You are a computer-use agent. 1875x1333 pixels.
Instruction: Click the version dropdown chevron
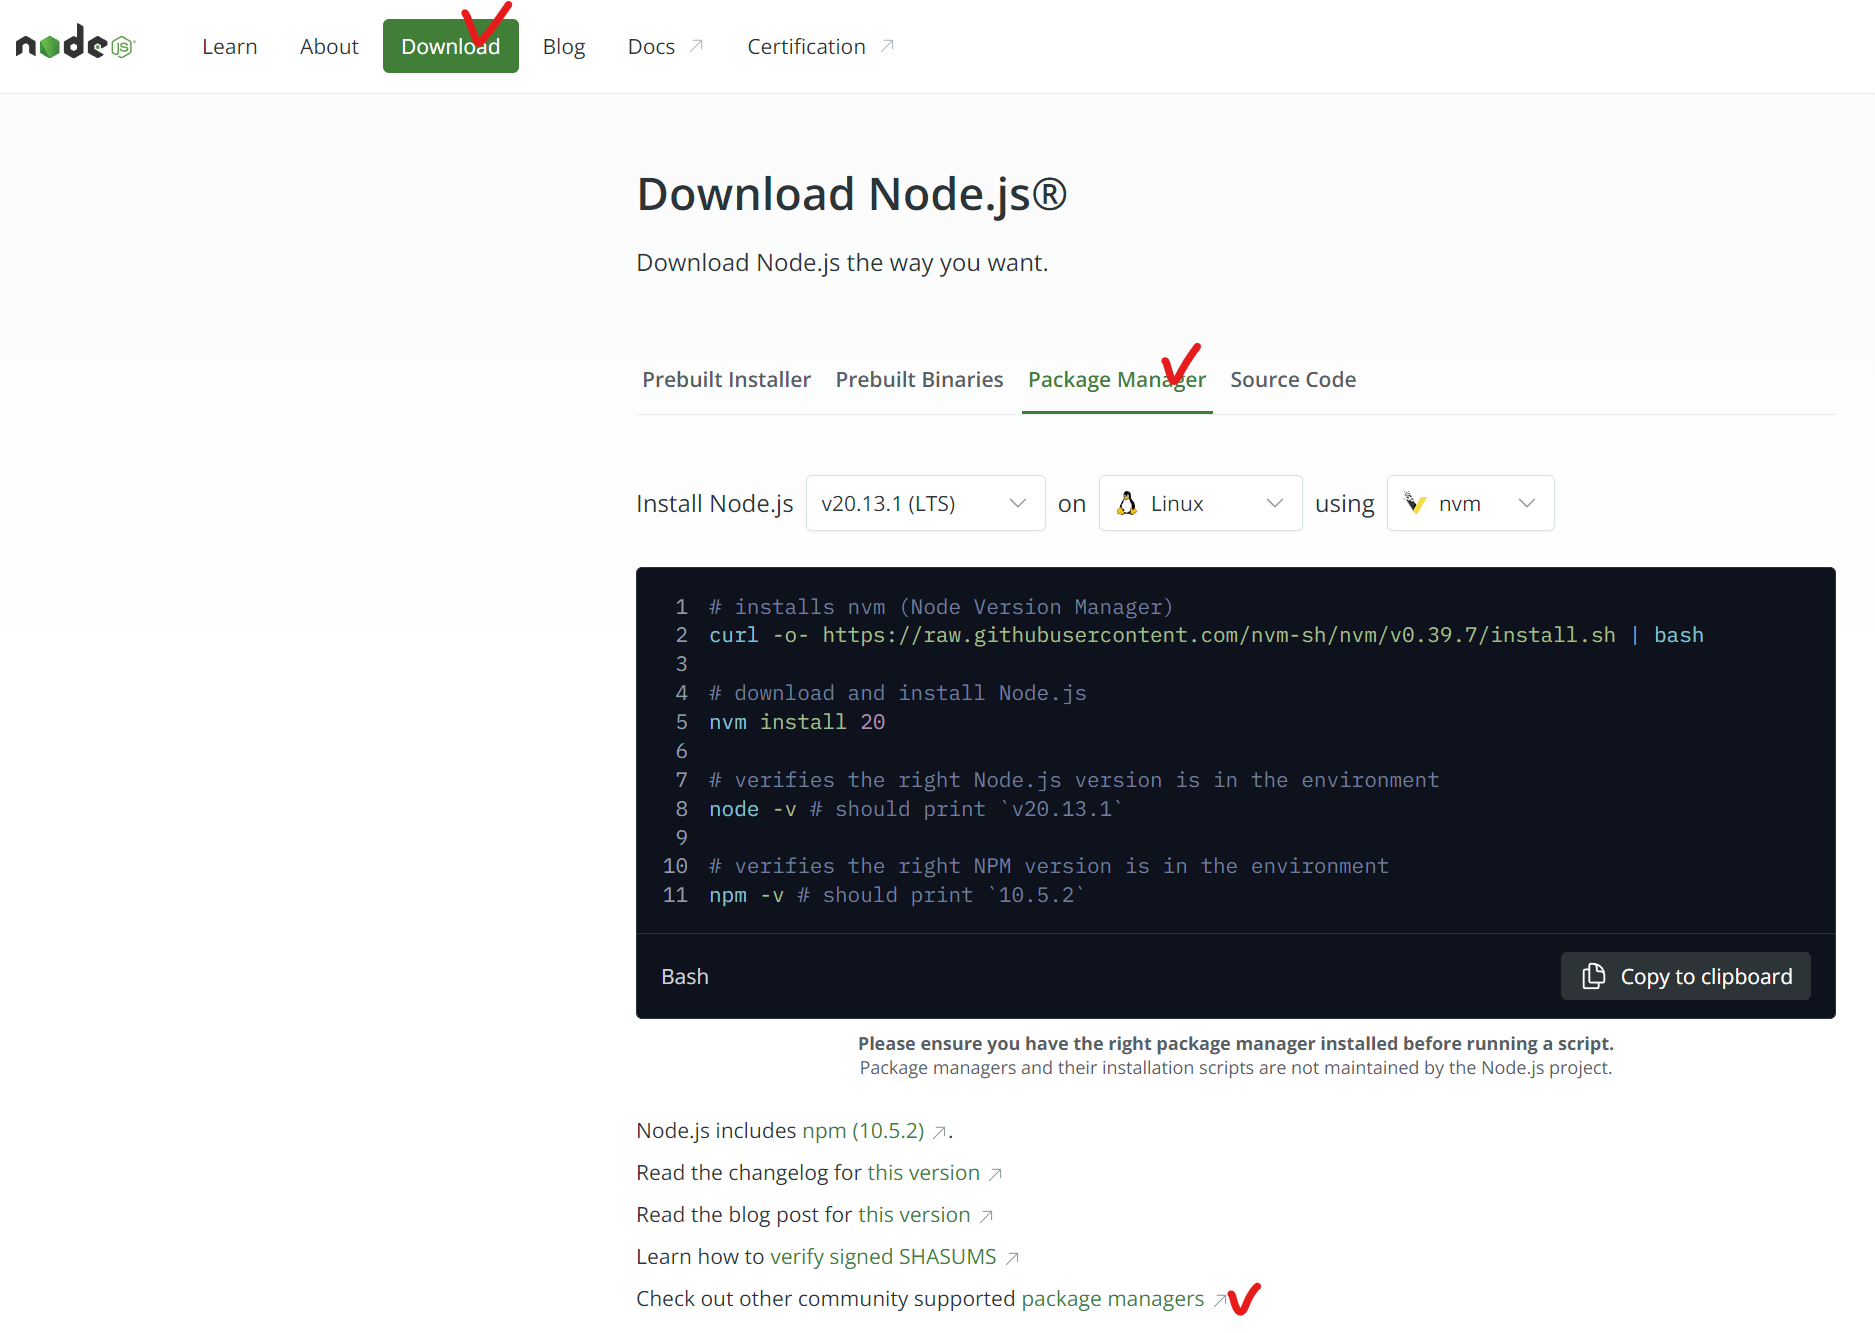tap(1018, 503)
